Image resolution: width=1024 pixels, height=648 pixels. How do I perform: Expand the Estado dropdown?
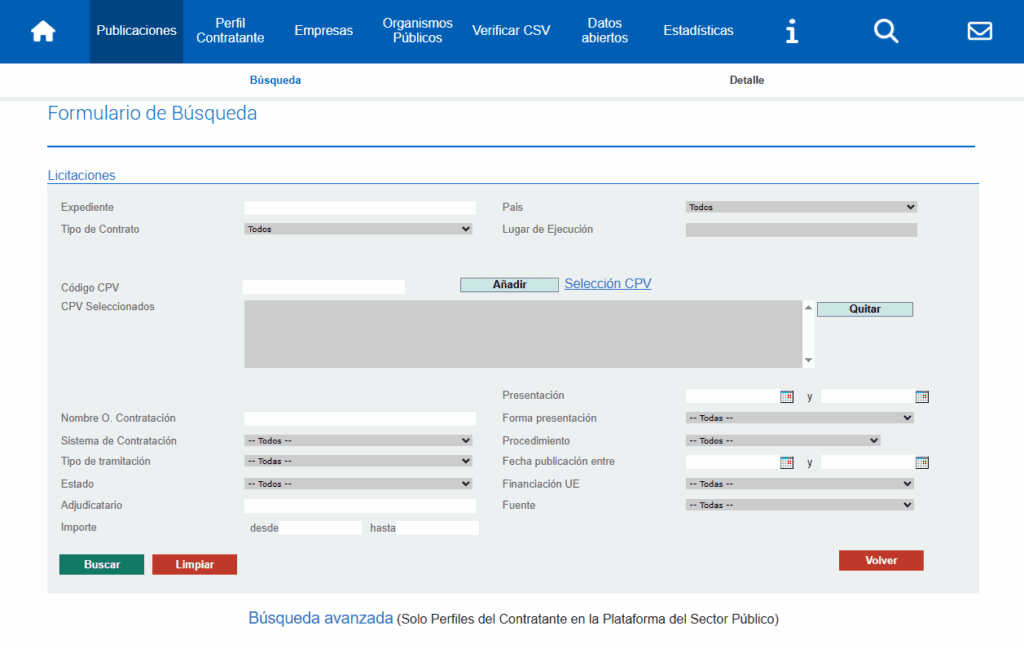click(x=358, y=484)
